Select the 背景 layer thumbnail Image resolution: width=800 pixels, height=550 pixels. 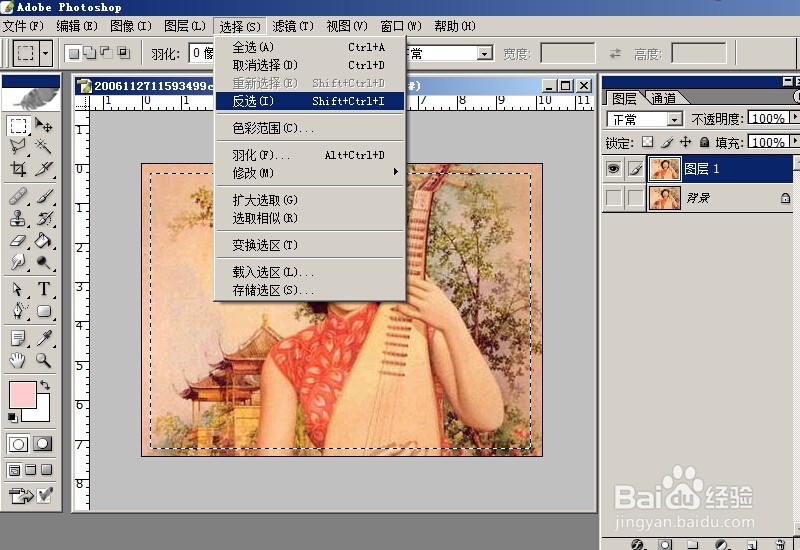[665, 198]
